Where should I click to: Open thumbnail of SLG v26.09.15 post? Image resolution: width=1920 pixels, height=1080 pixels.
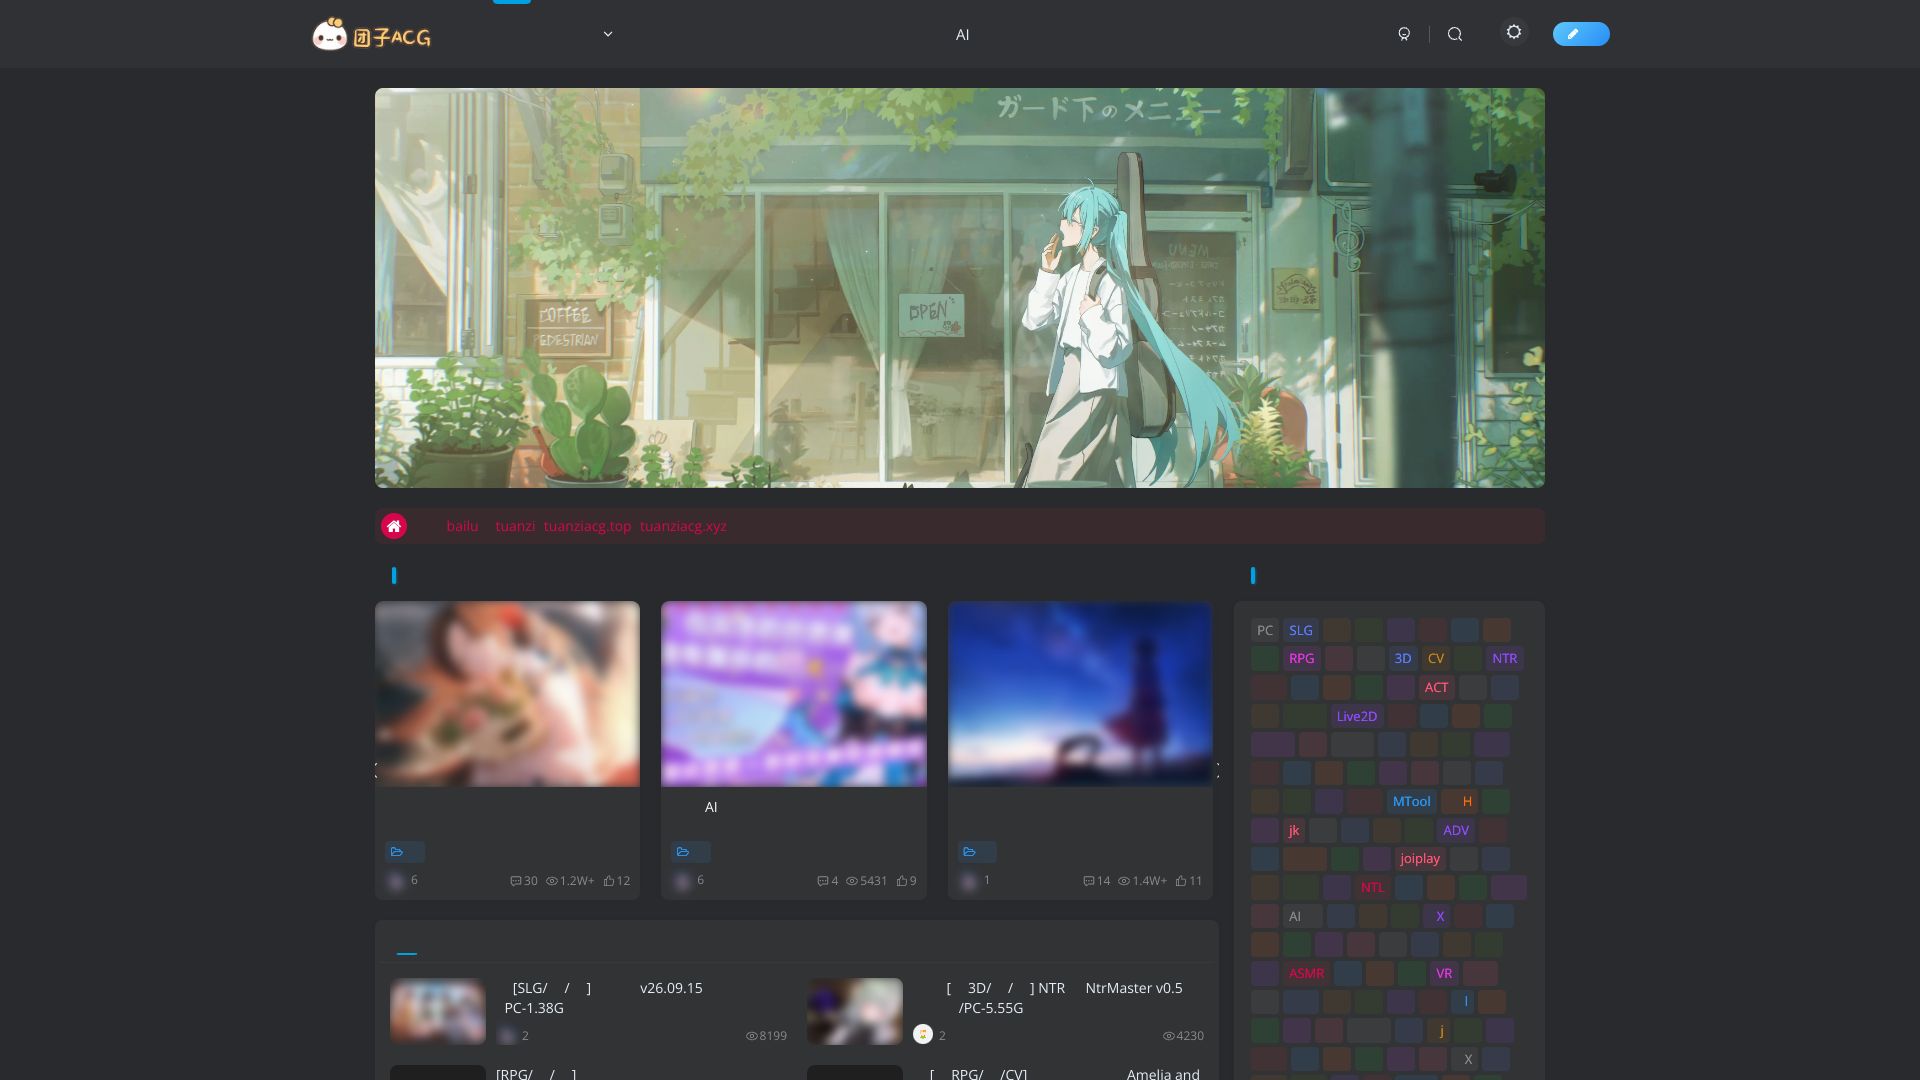click(438, 1011)
